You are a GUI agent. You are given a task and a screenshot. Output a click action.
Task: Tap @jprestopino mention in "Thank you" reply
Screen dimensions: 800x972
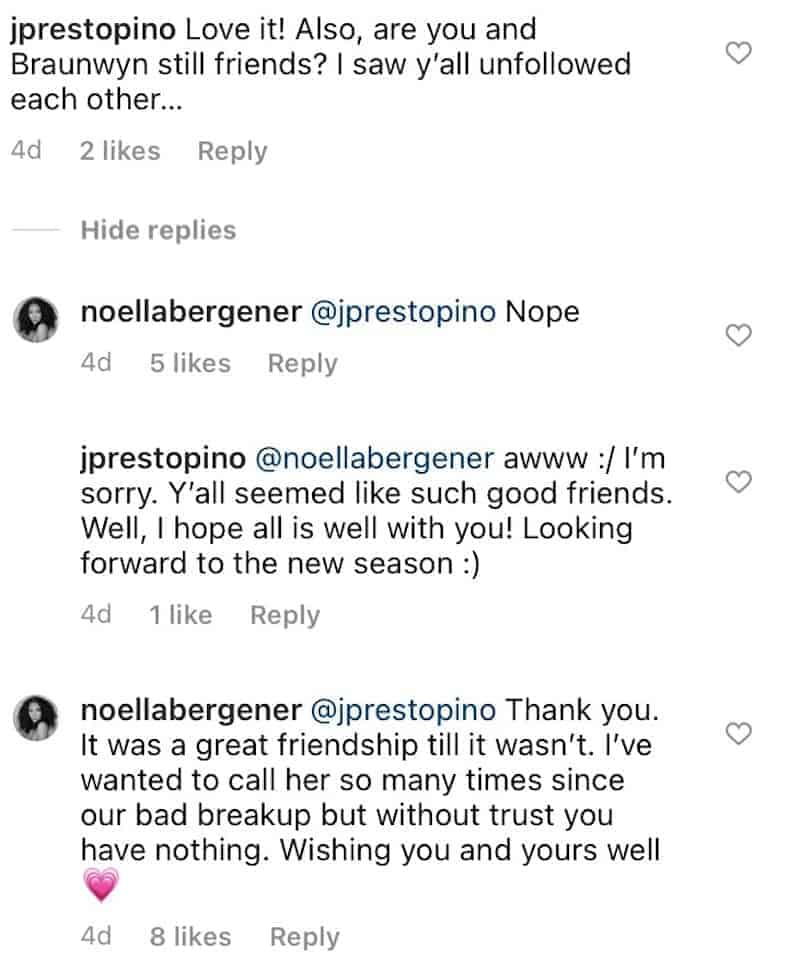pyautogui.click(x=402, y=711)
